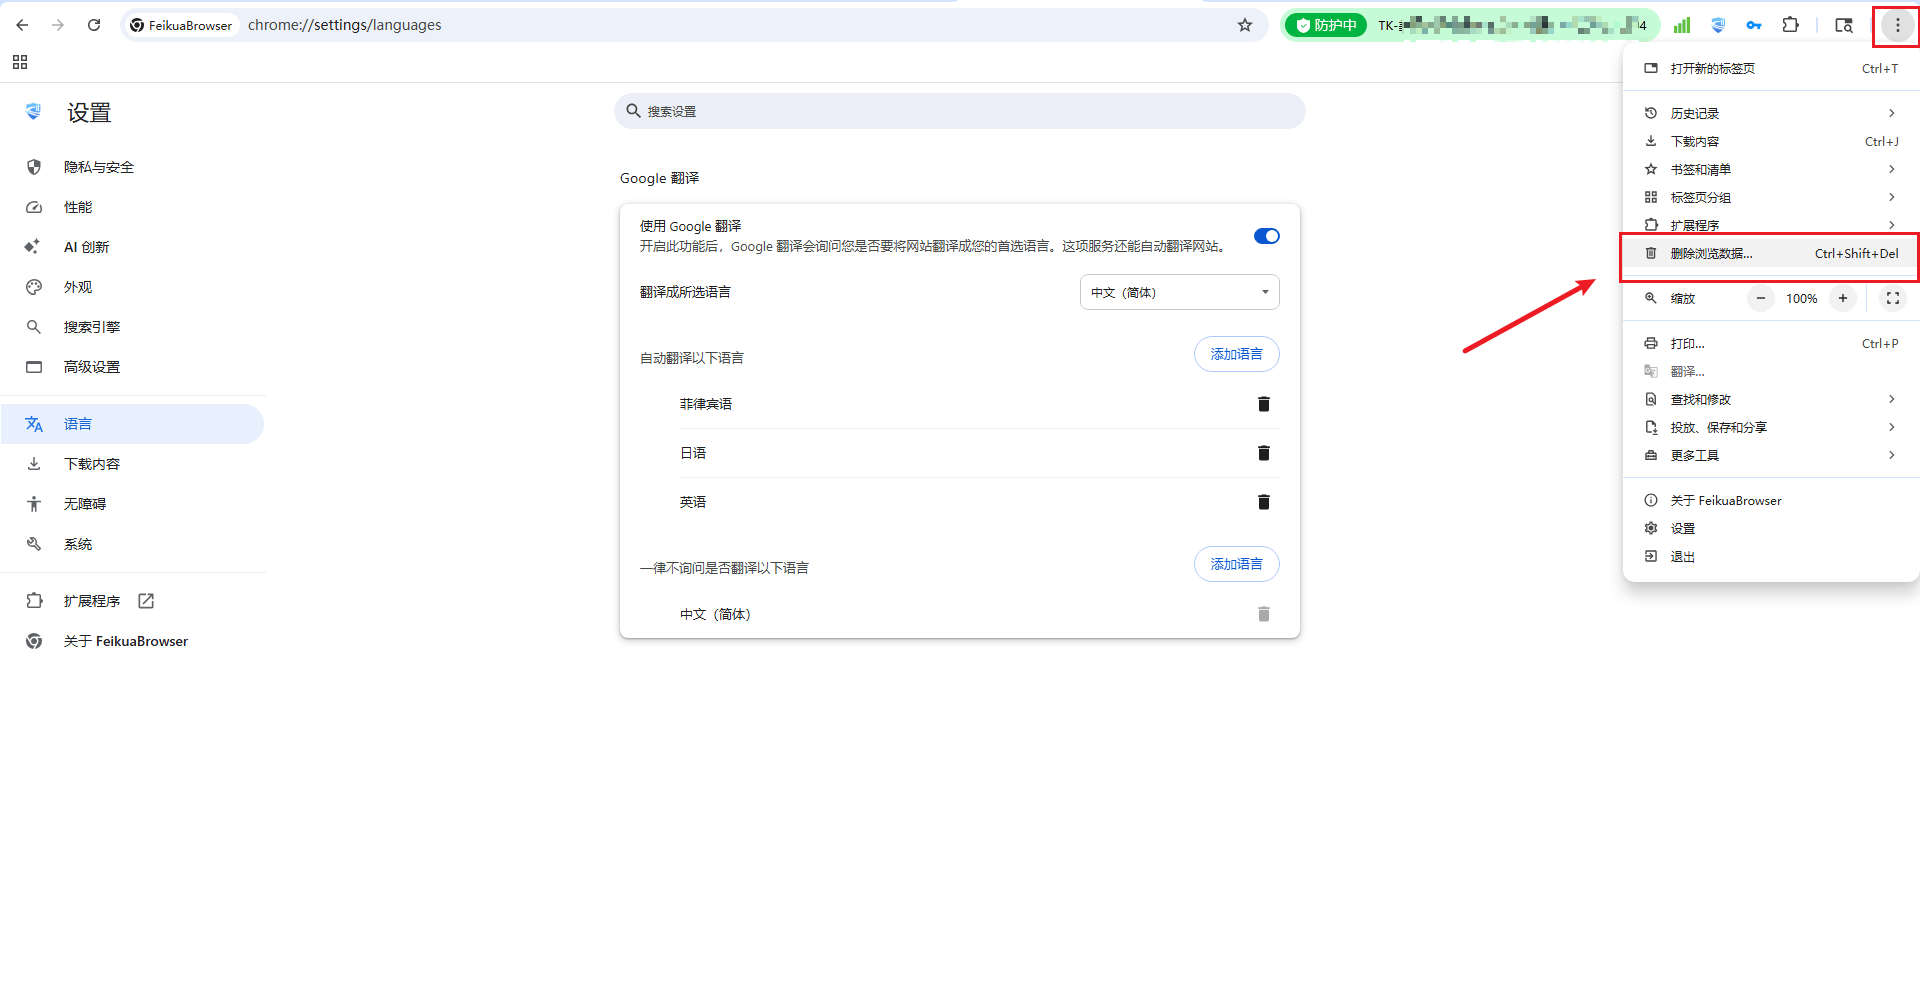The image size is (1920, 994).
Task: Click the three-dot browser menu button
Action: coord(1897,25)
